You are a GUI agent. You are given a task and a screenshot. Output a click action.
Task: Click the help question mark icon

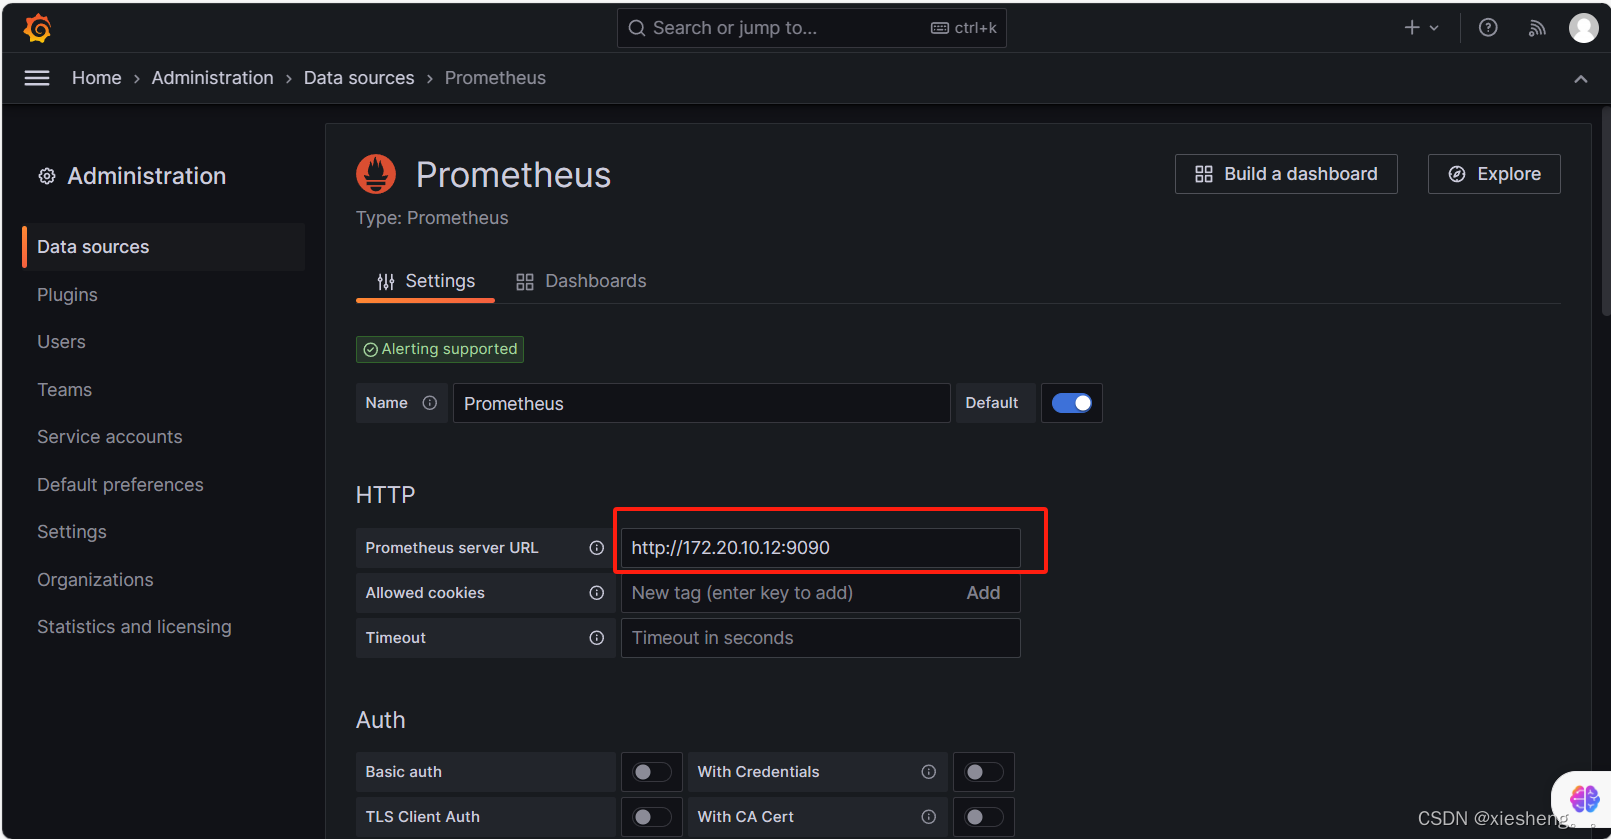1487,27
